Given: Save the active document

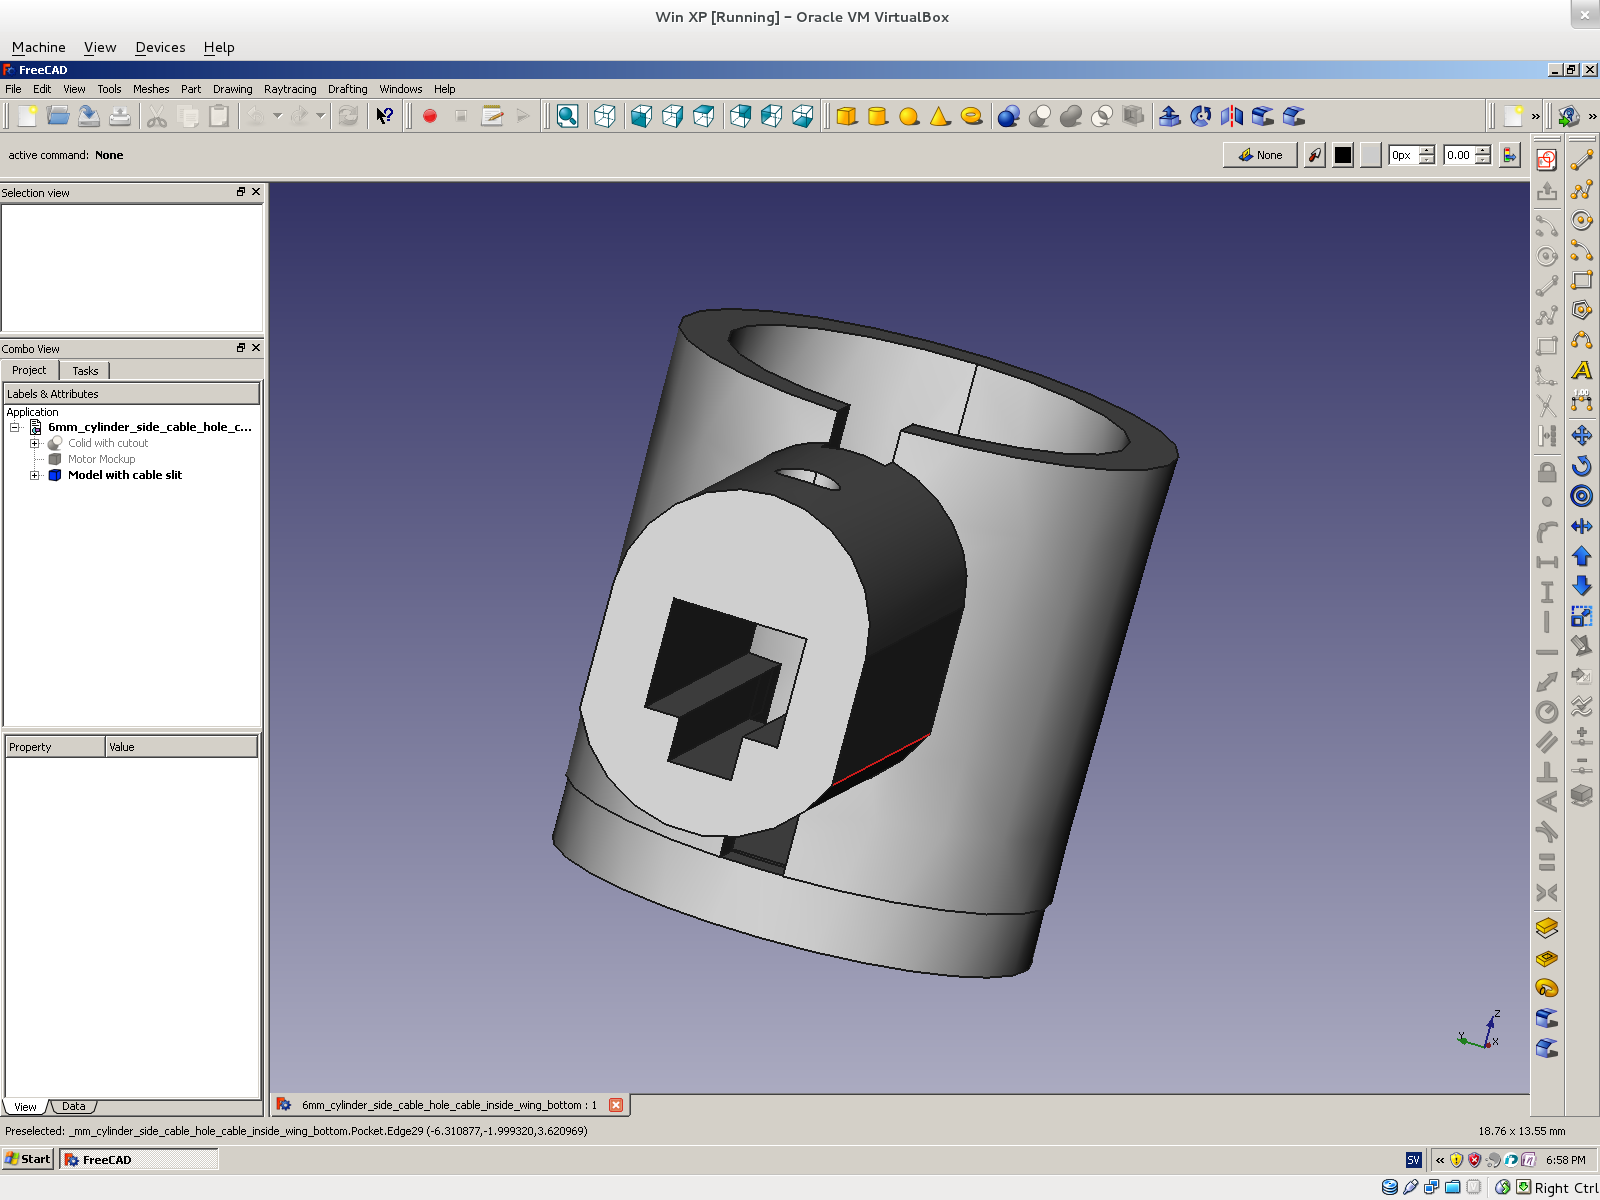Looking at the screenshot, I should [89, 116].
